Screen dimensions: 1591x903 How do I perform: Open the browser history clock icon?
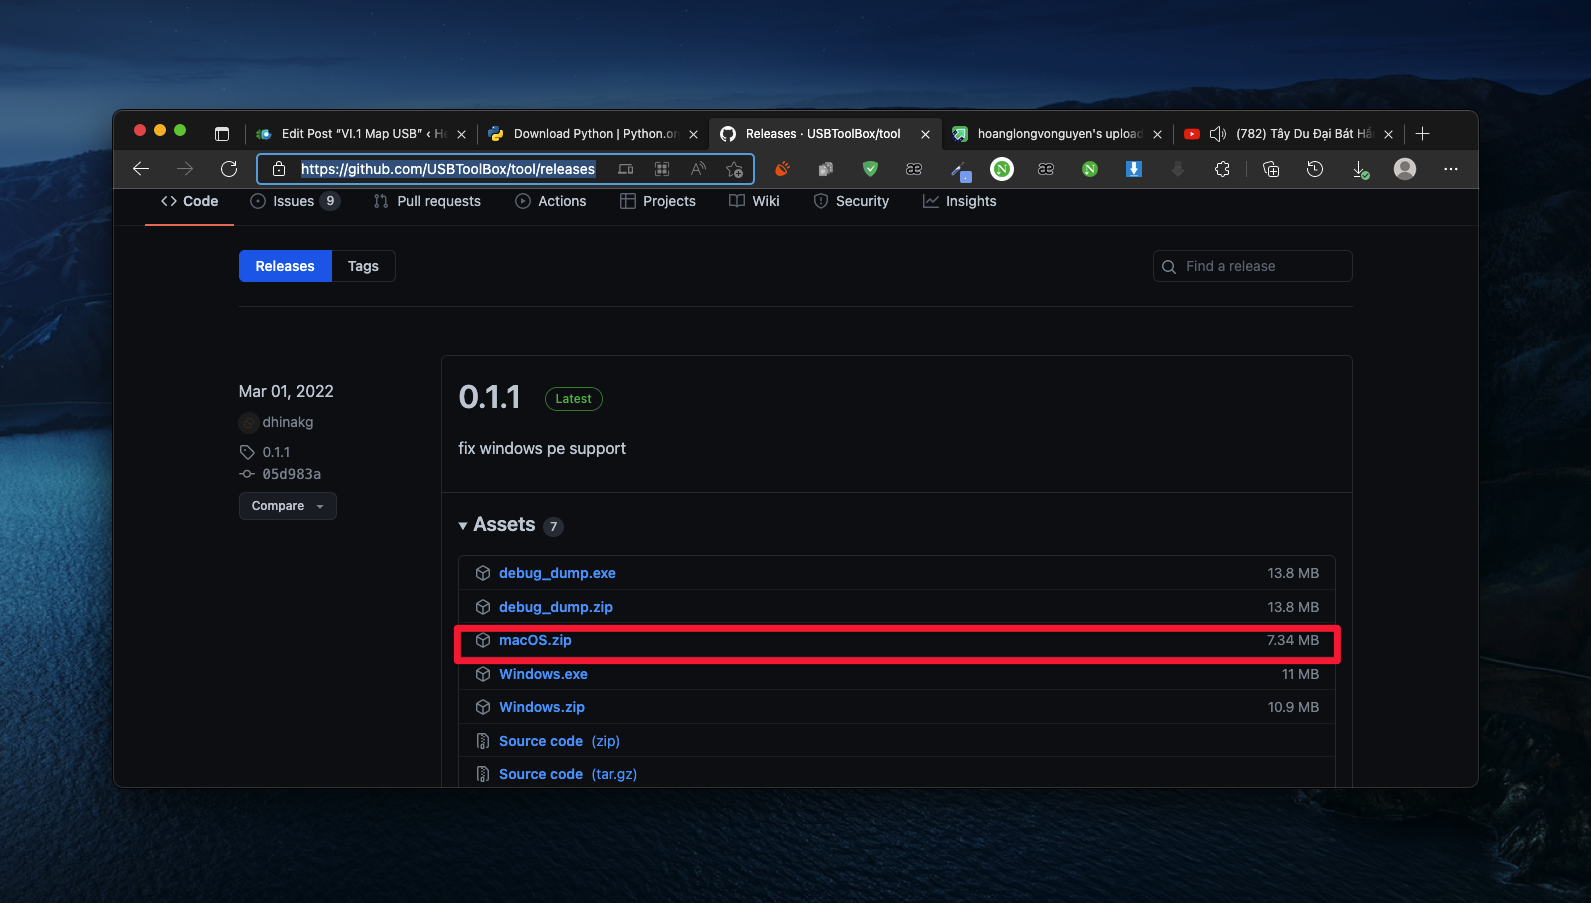pyautogui.click(x=1315, y=169)
